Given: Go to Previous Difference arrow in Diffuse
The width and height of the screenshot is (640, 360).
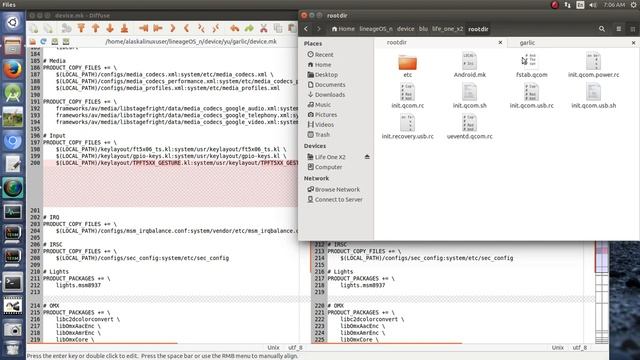Looking at the screenshot, I should tap(96, 28).
